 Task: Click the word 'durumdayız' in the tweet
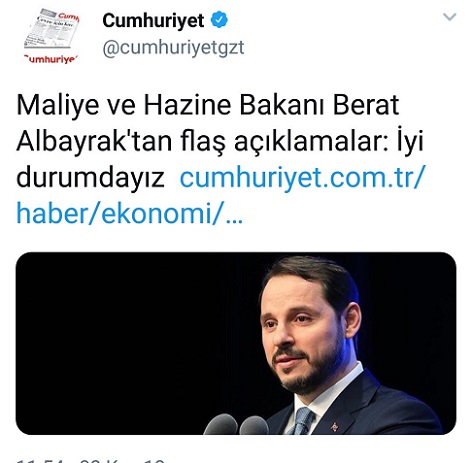90,177
